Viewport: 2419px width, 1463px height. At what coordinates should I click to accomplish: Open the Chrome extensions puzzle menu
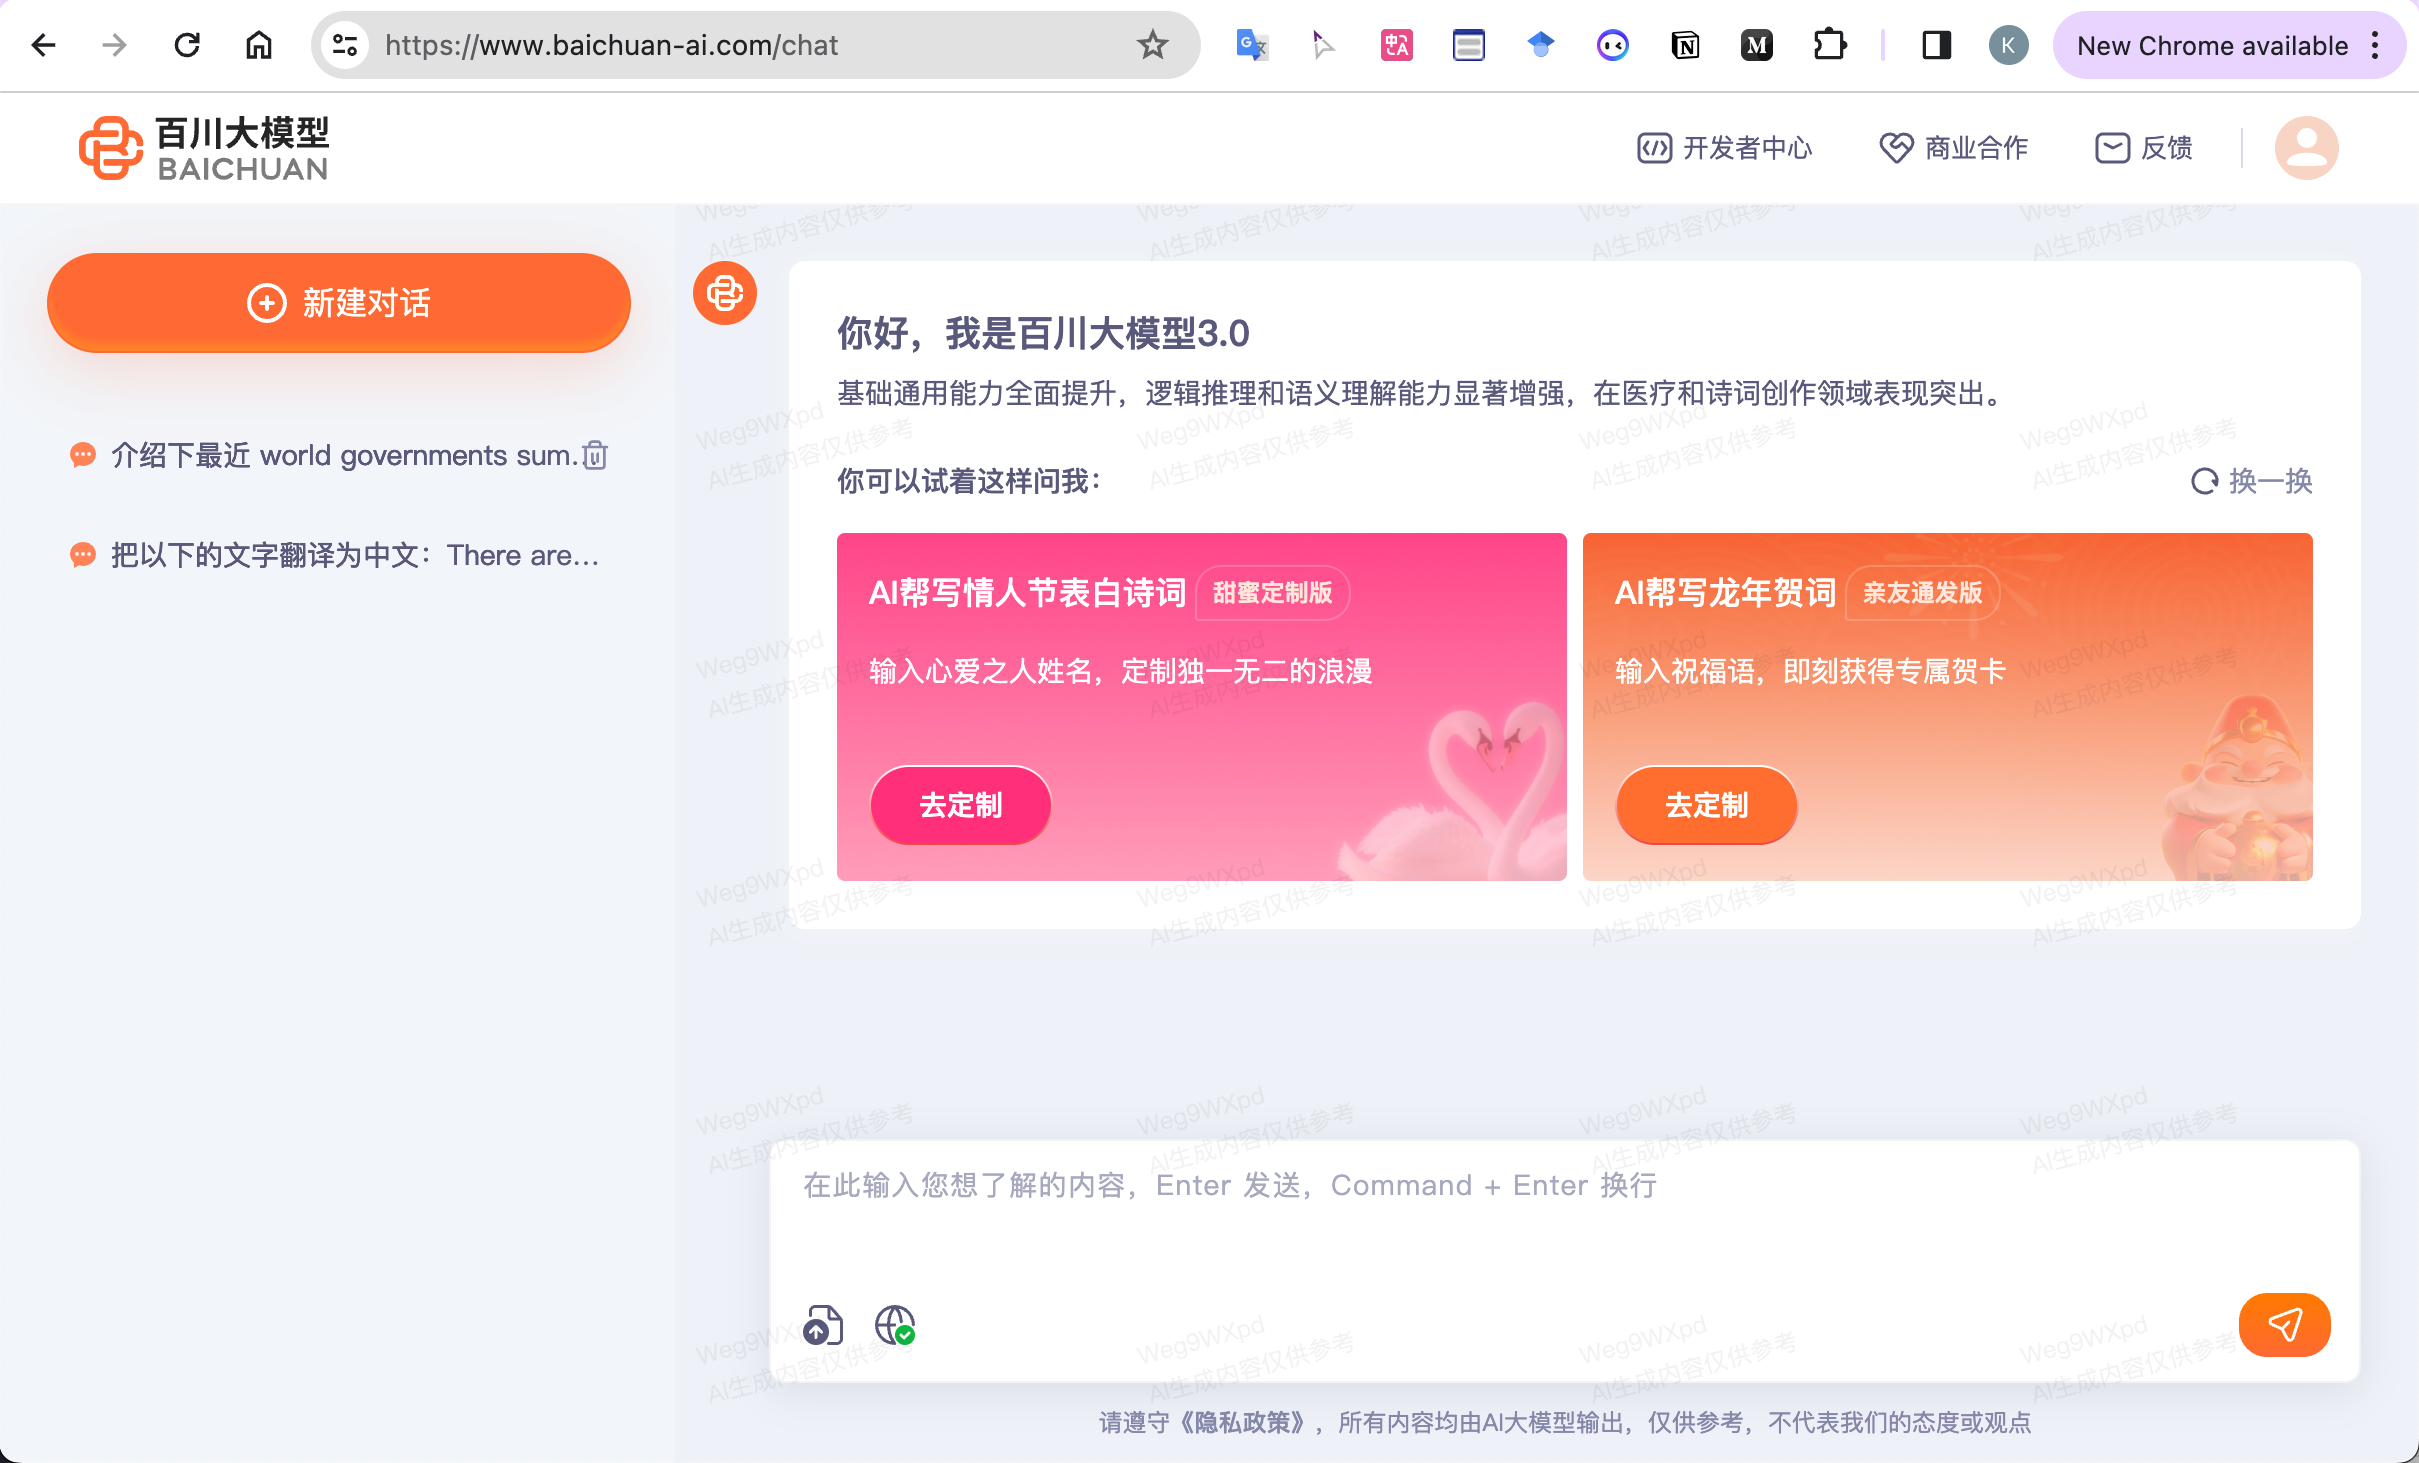(x=1829, y=45)
